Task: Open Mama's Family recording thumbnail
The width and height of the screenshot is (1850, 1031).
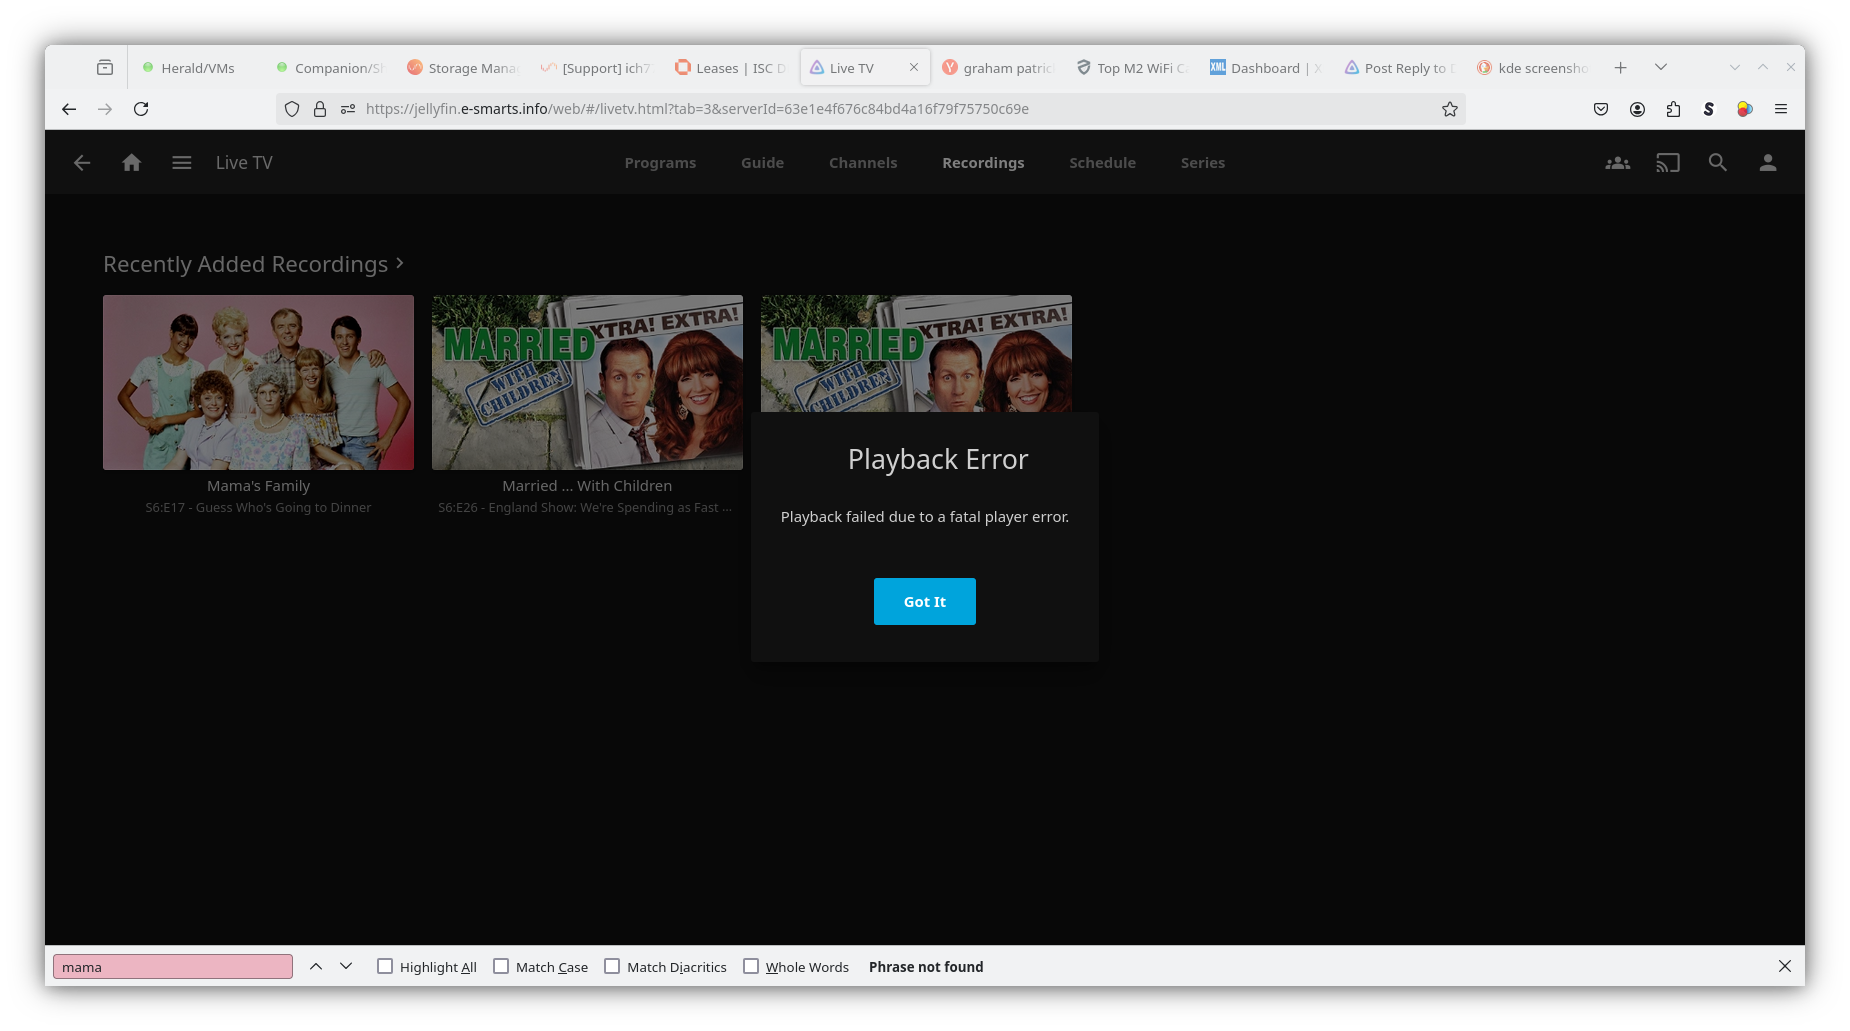Action: point(258,382)
